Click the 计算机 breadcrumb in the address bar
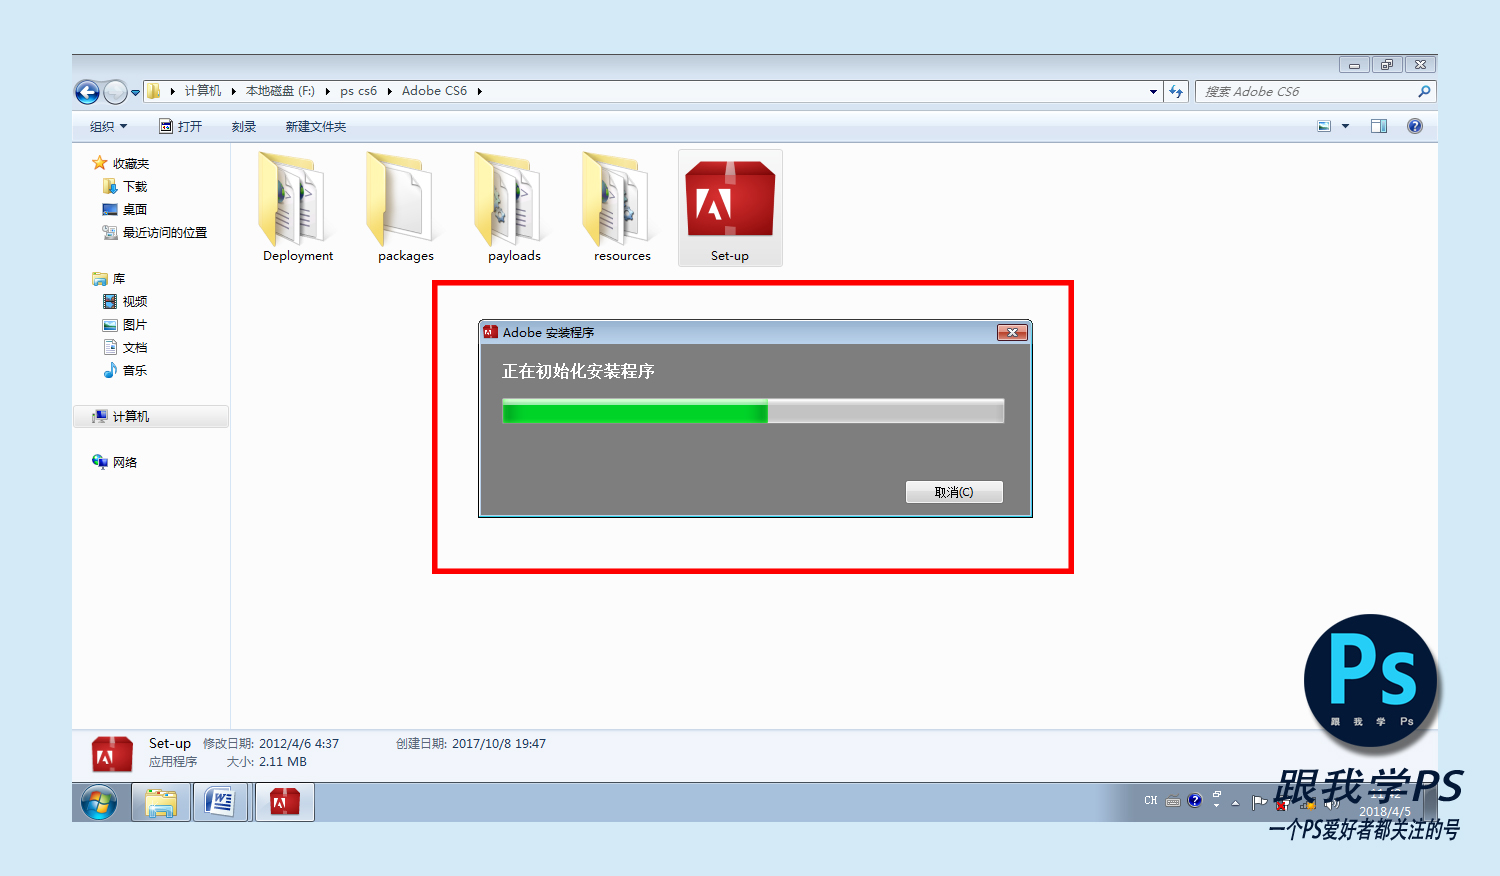 (203, 91)
